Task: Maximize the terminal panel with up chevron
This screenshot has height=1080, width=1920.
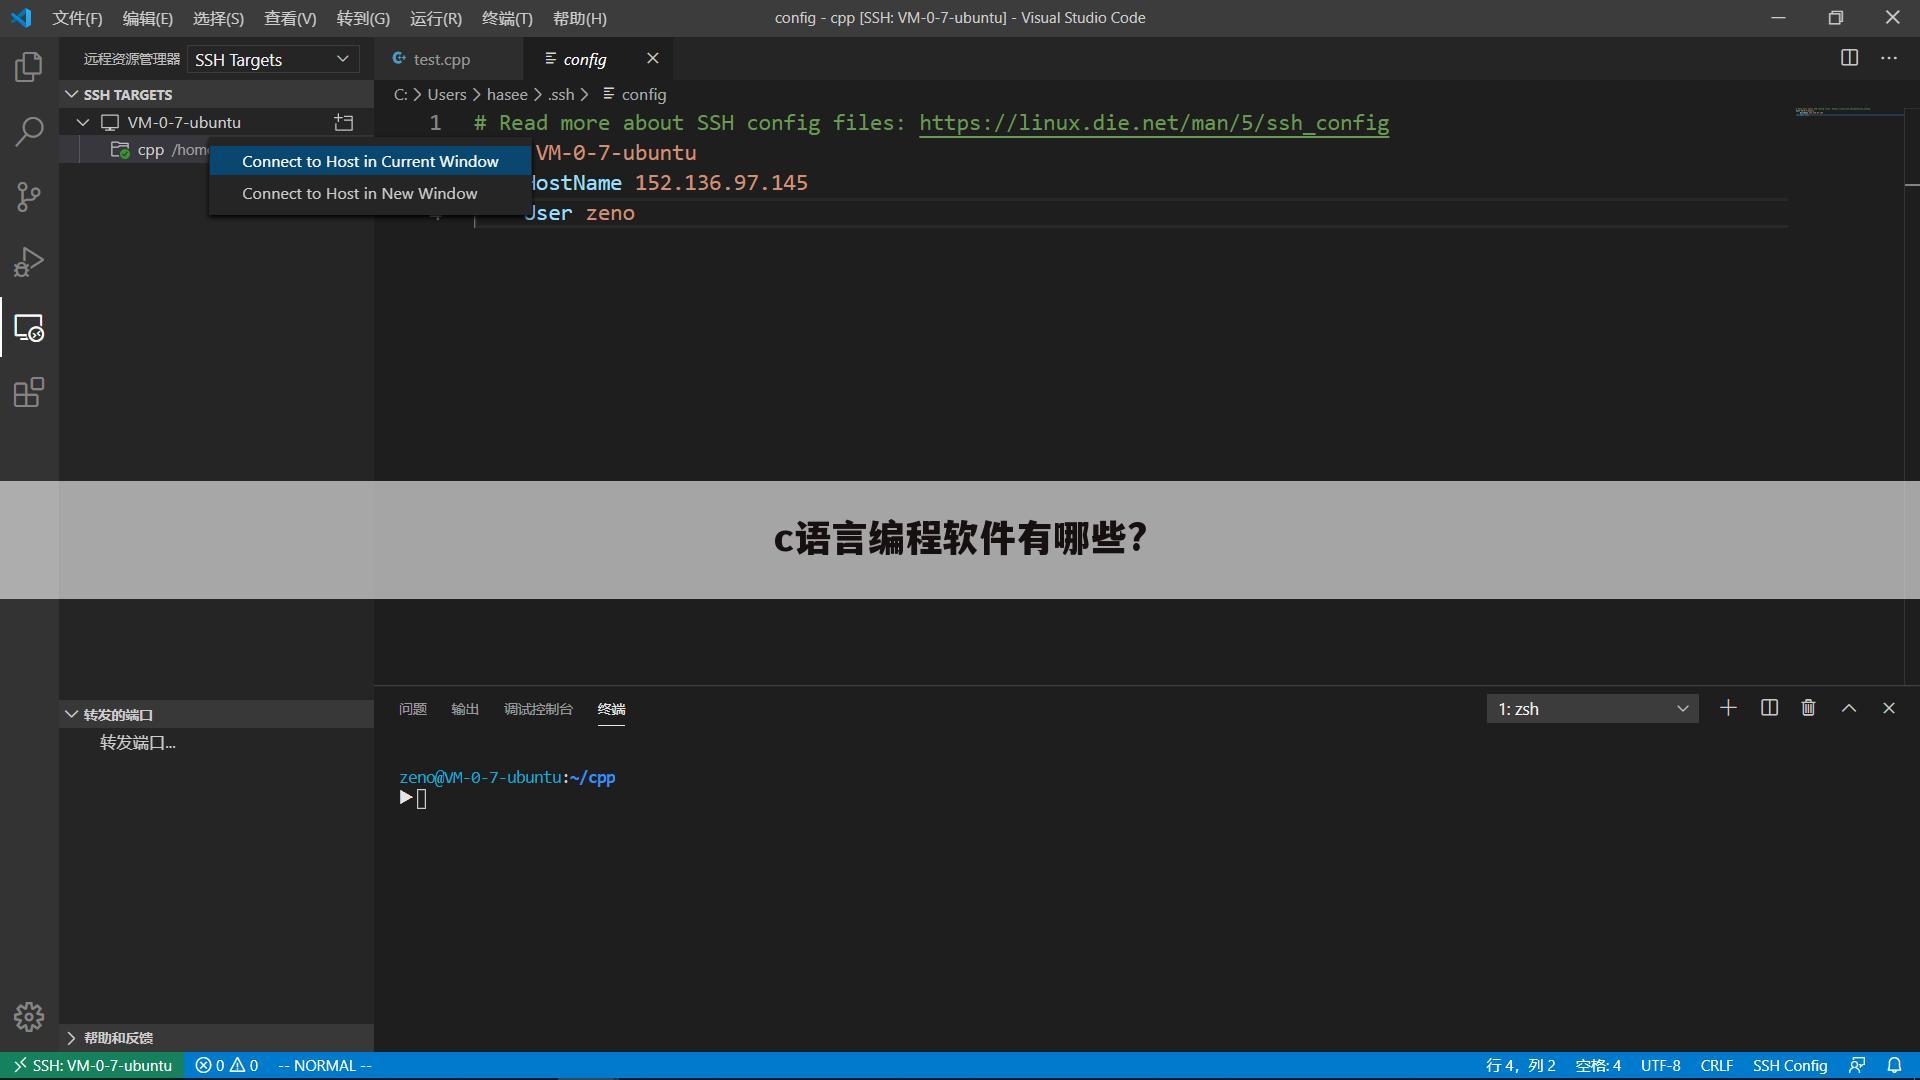Action: point(1849,708)
